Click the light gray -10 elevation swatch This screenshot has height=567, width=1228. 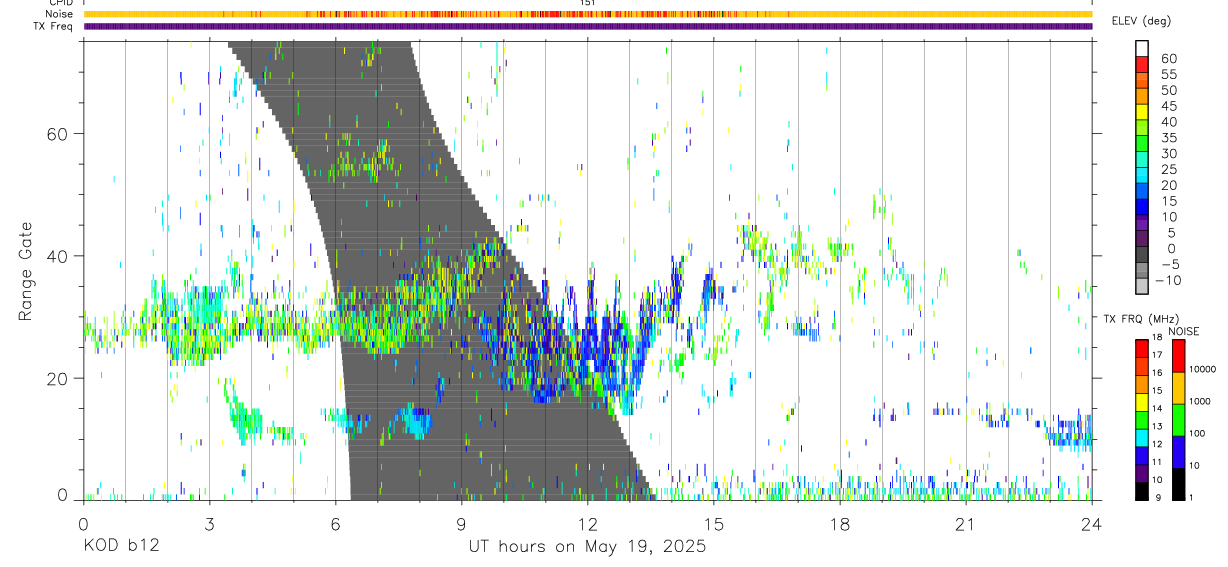pos(1142,286)
